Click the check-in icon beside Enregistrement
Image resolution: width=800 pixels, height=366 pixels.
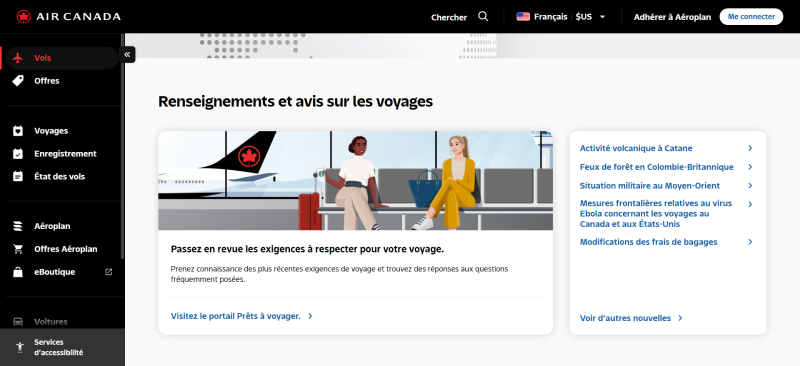(x=18, y=154)
